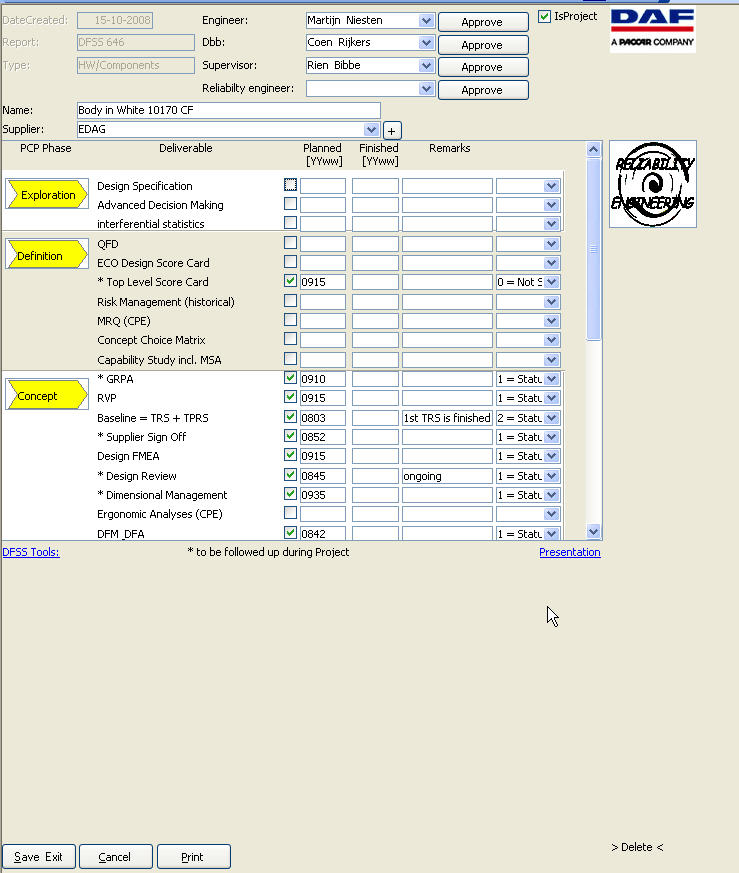Click the remarks field 1st TRS is finished
The height and width of the screenshot is (873, 739).
[447, 418]
